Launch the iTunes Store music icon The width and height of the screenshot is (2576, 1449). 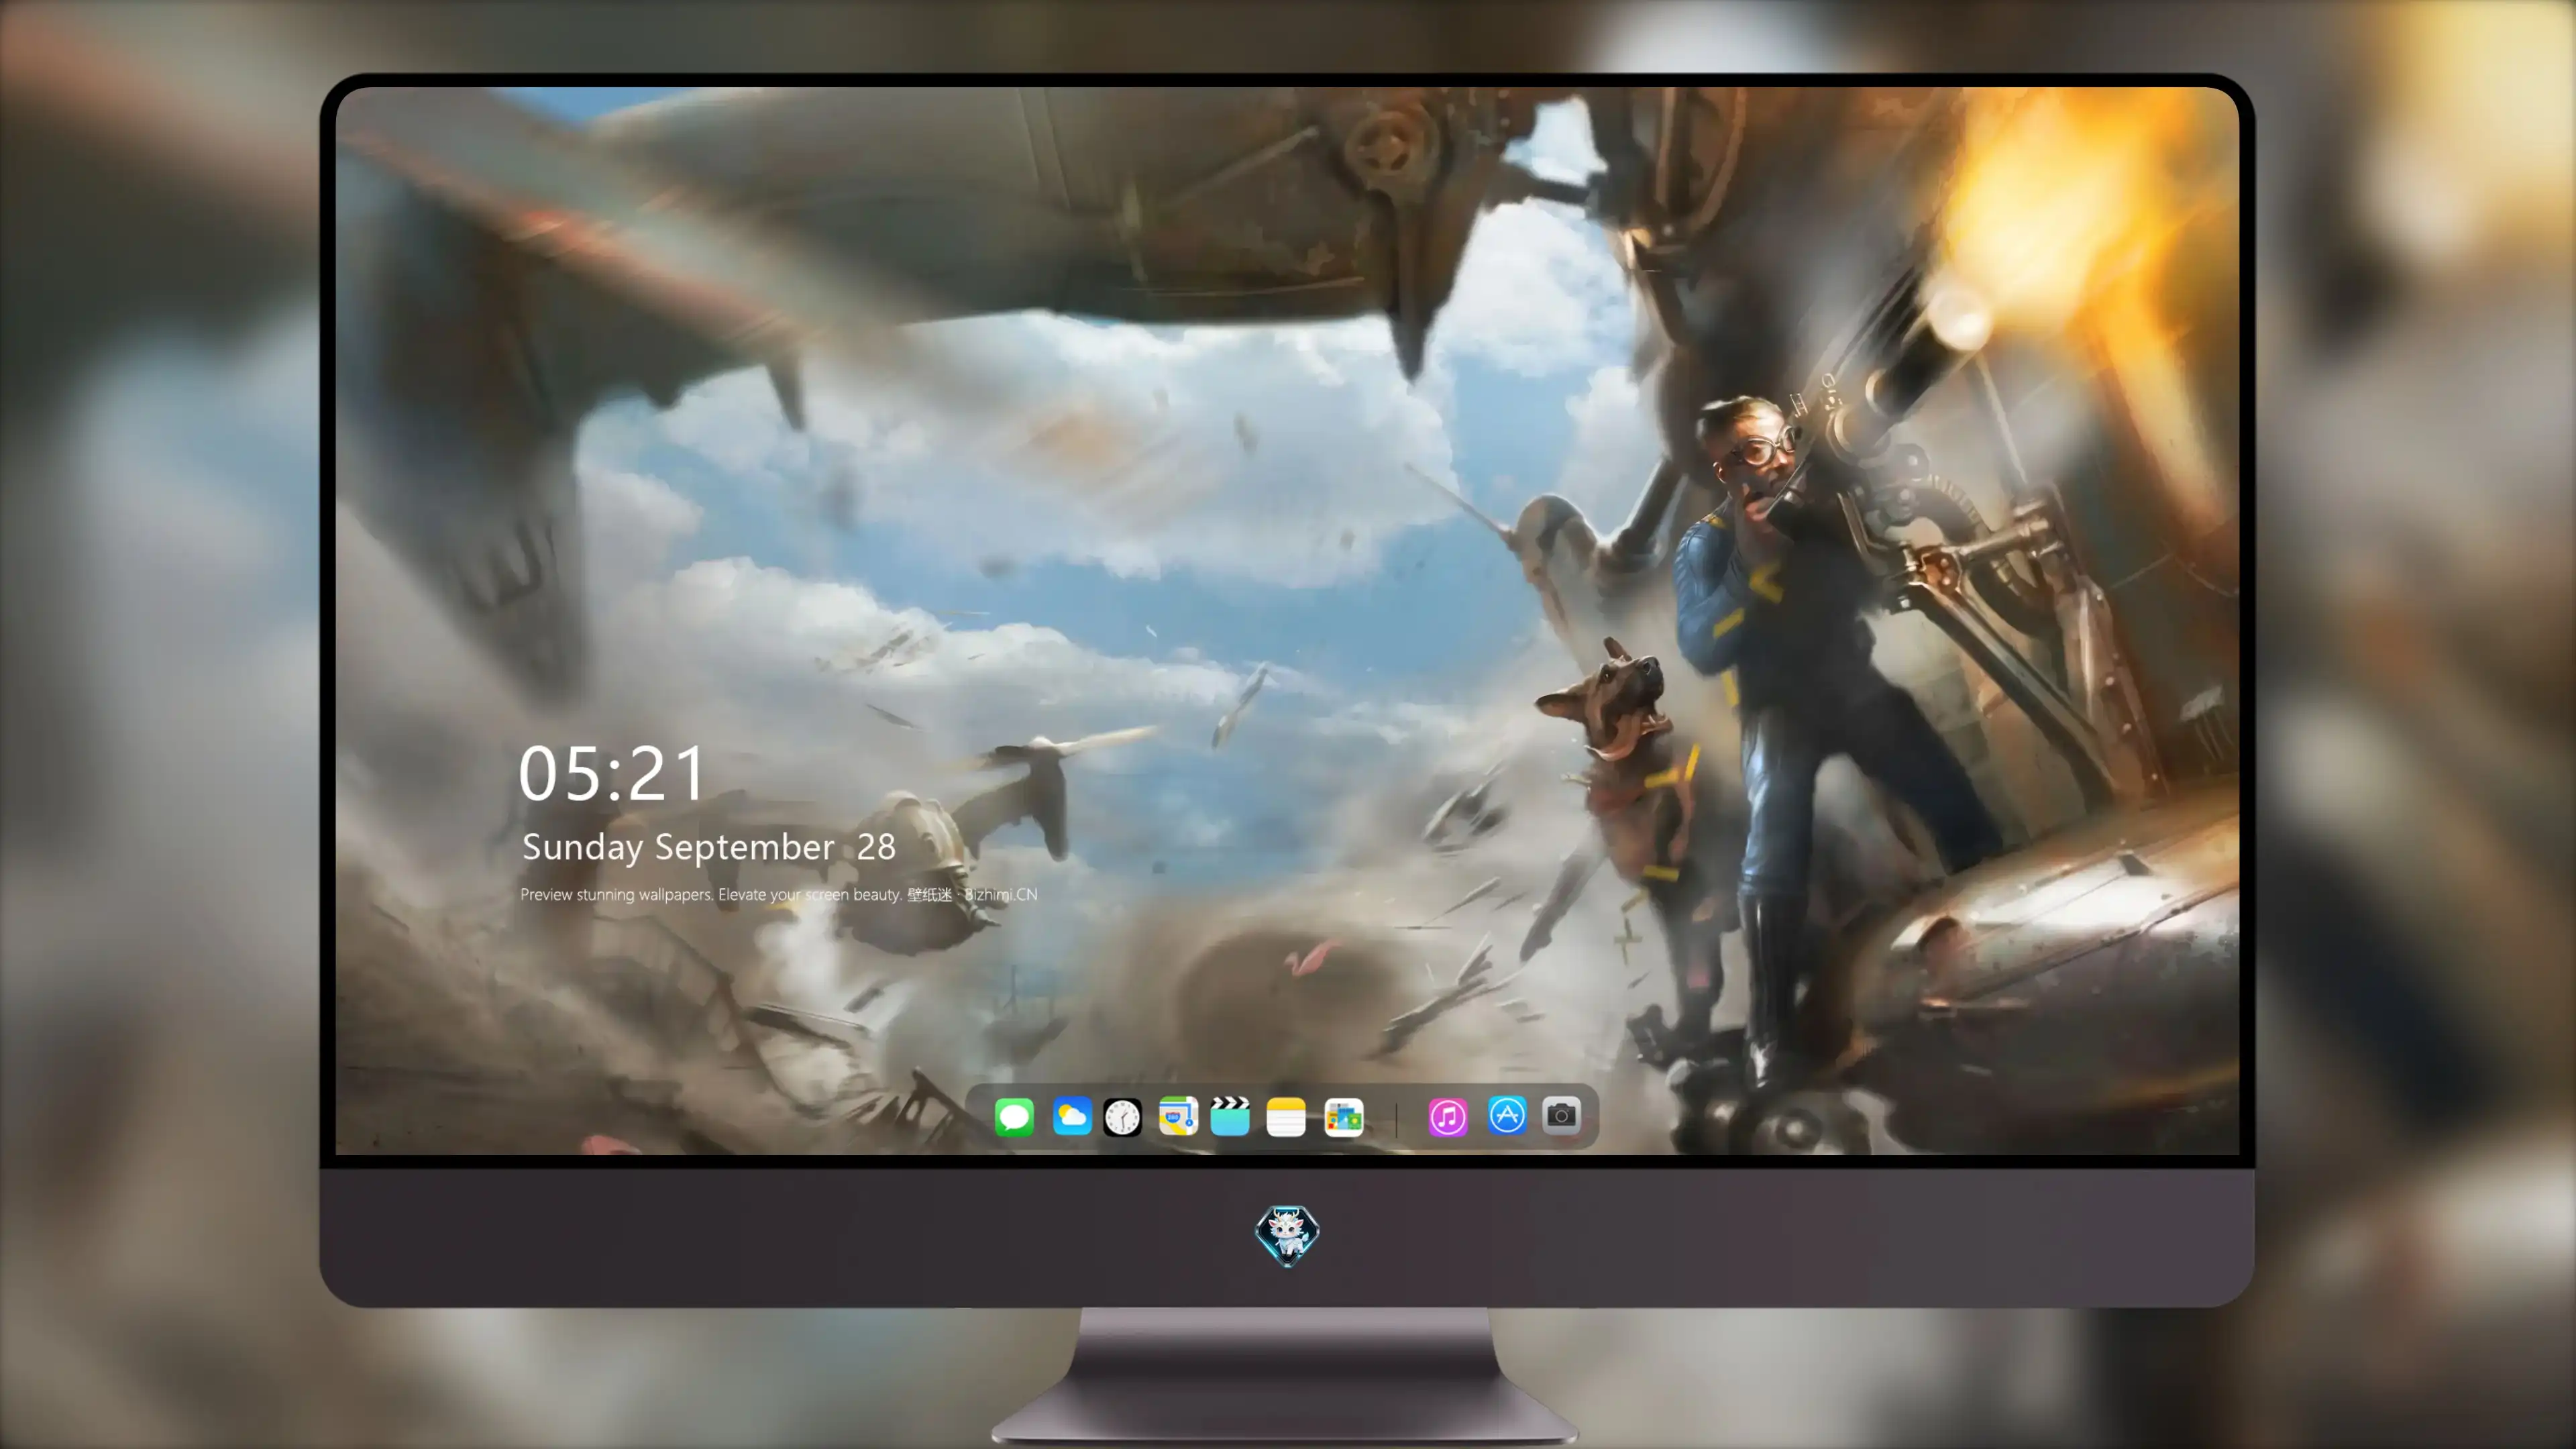(x=1448, y=1117)
